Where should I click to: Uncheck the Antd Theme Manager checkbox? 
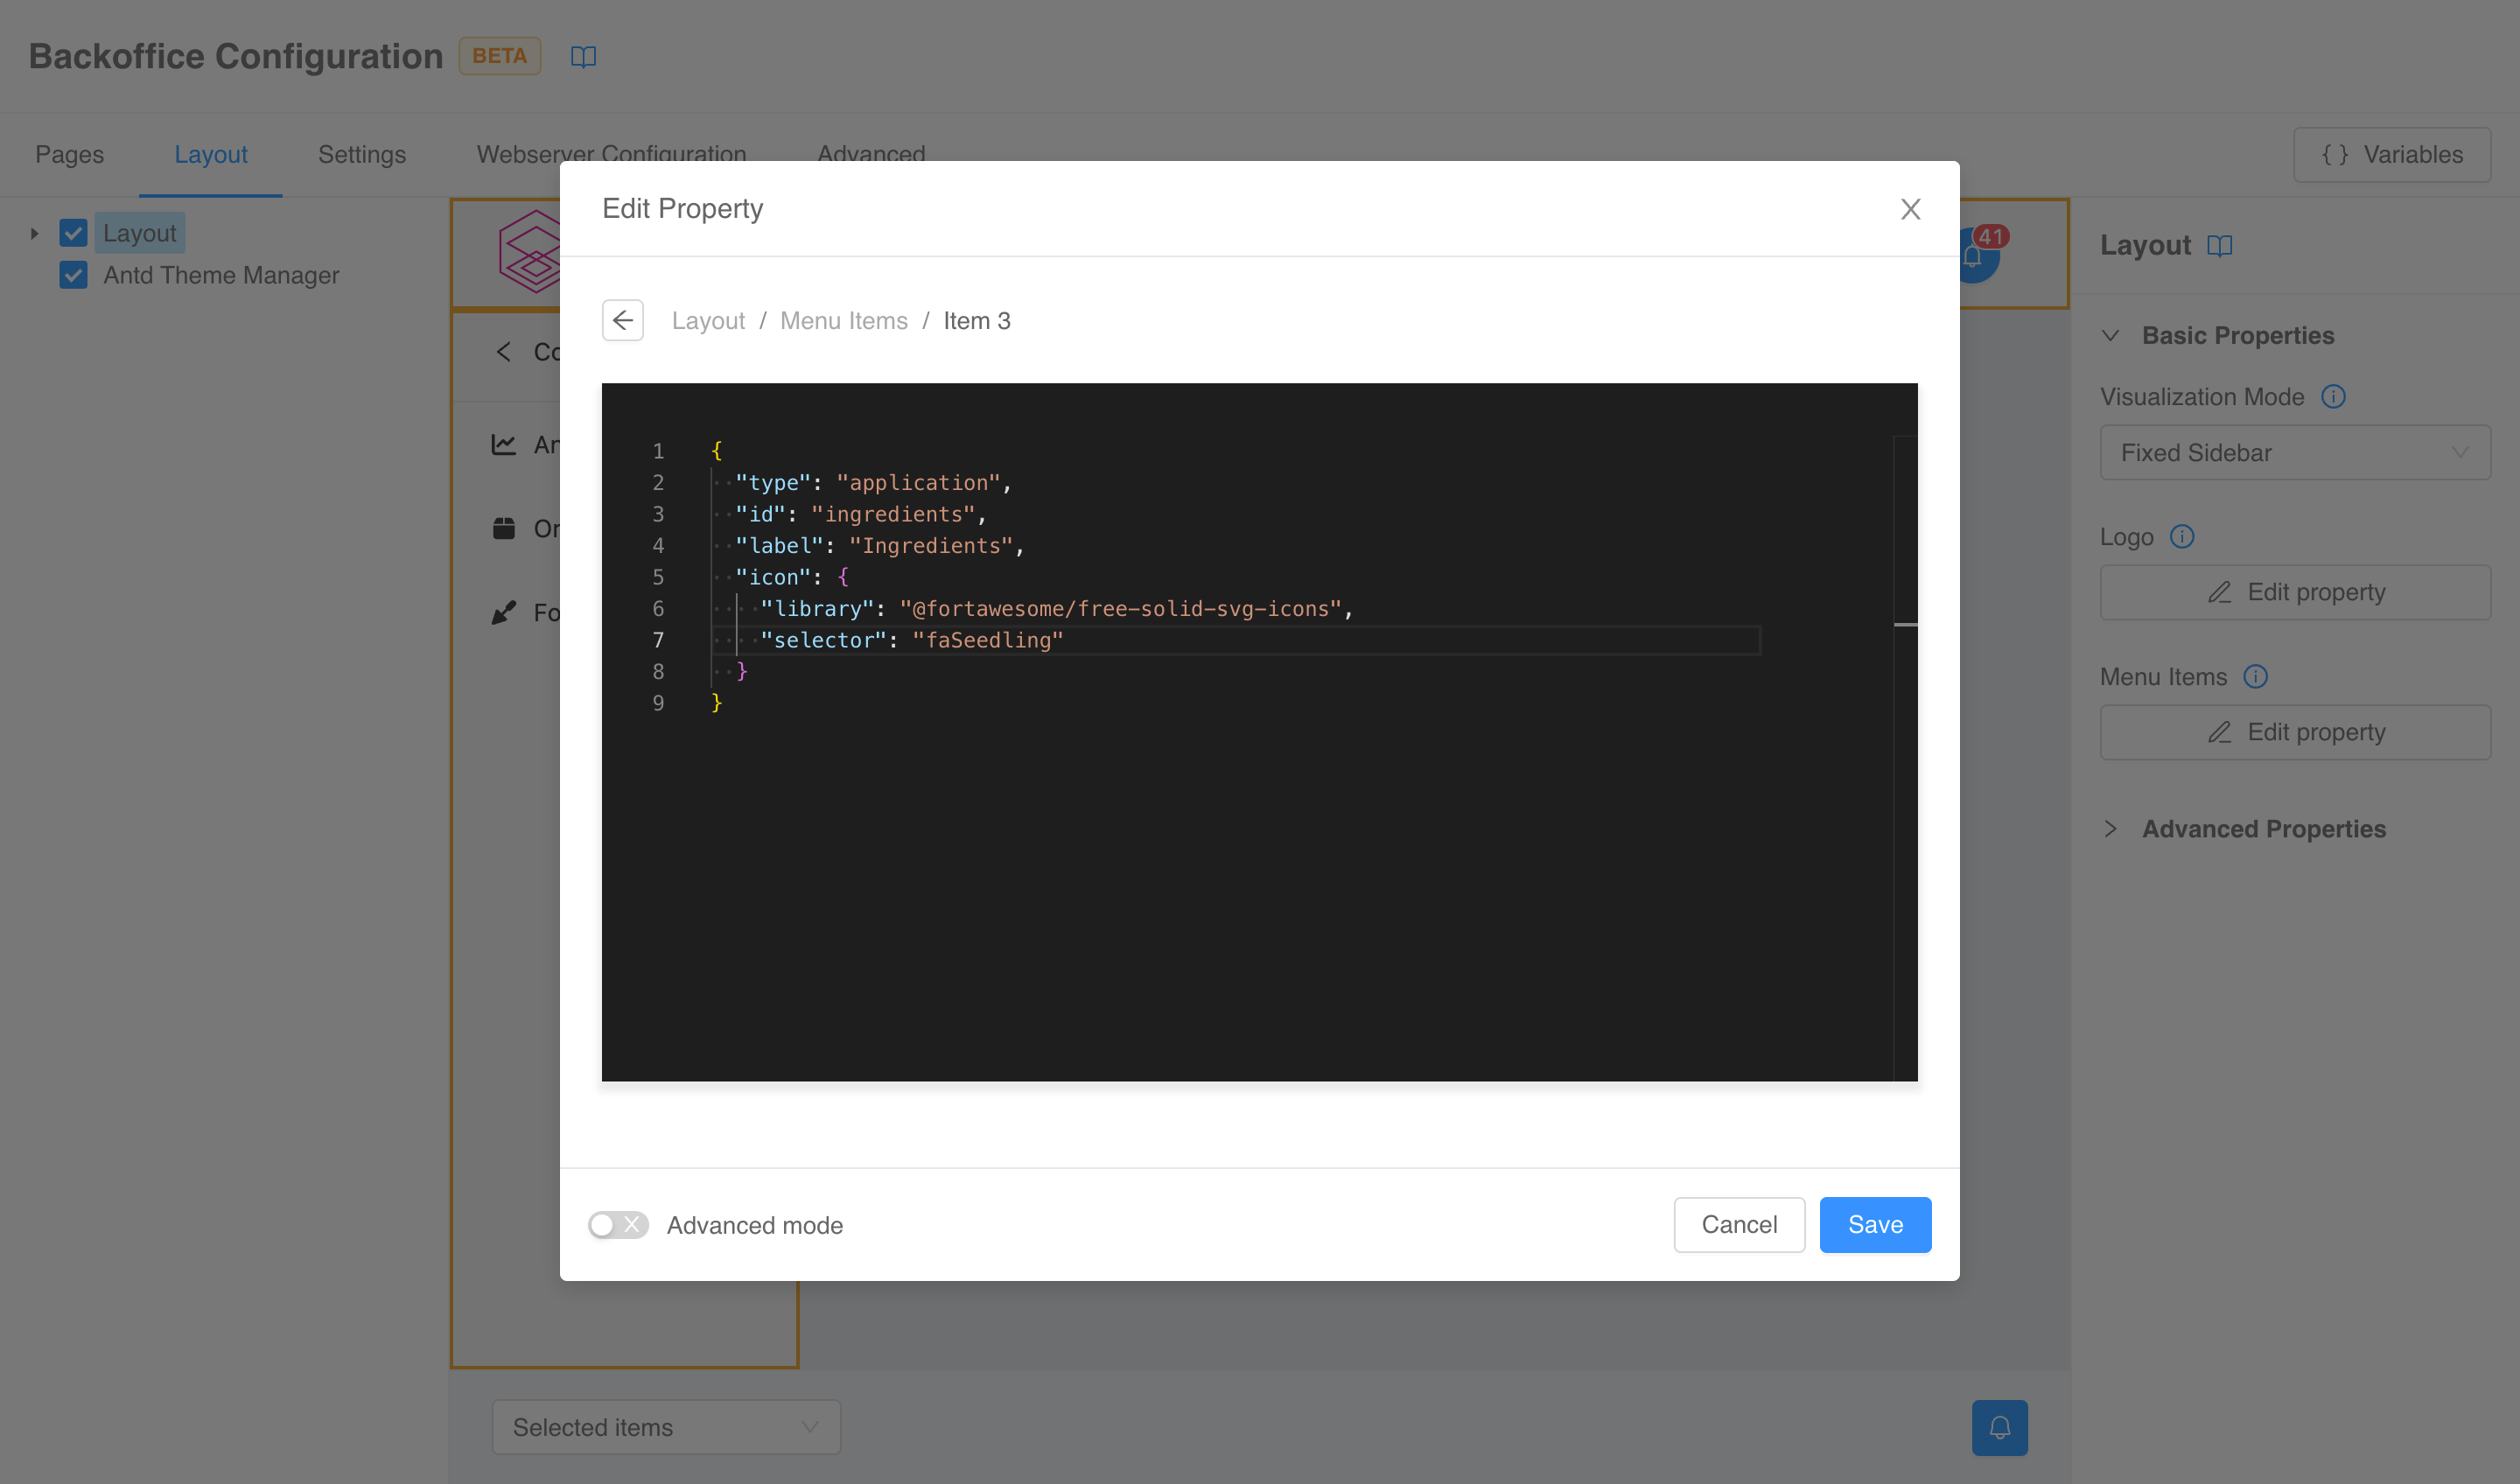73,275
